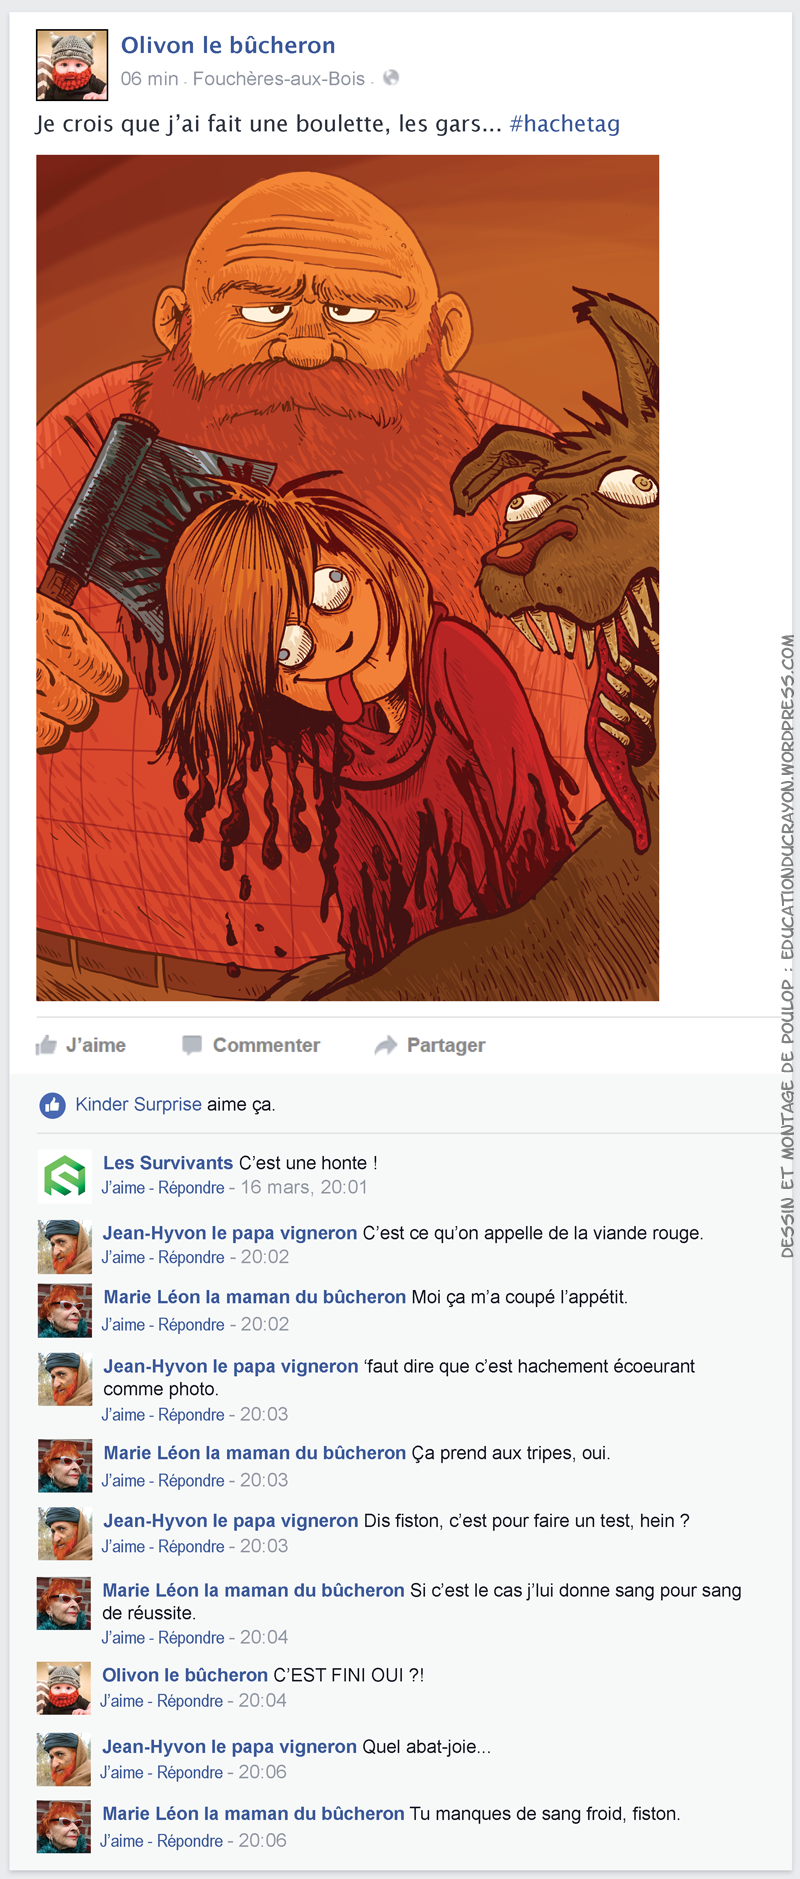Click Jean-Hyvon's avatar on the viande rouge comment
Screen dimensions: 800x1879
[x=64, y=1246]
